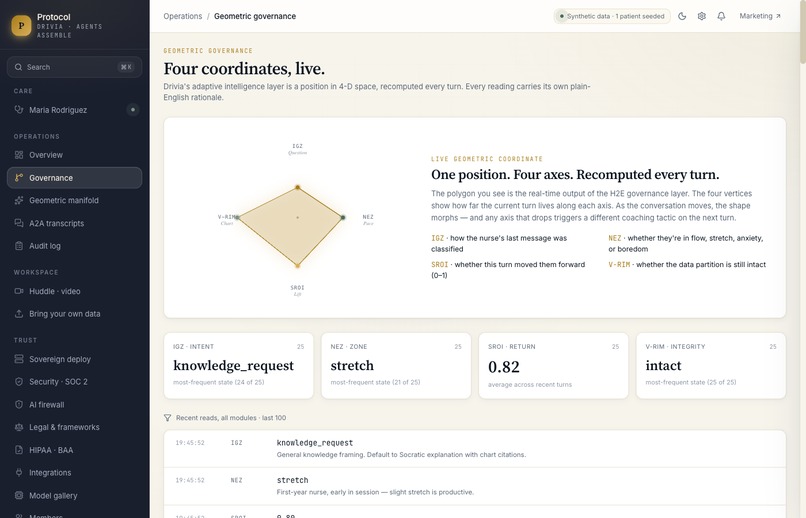Open Security SOC 2 page
The height and width of the screenshot is (518, 806).
pos(75,382)
